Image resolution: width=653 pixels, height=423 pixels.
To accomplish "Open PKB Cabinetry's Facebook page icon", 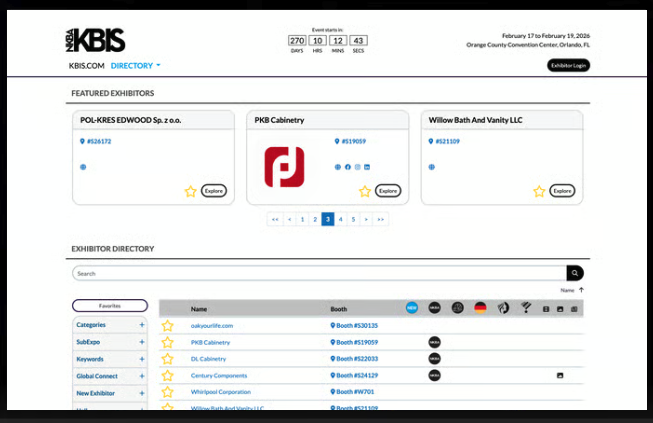I will click(348, 167).
